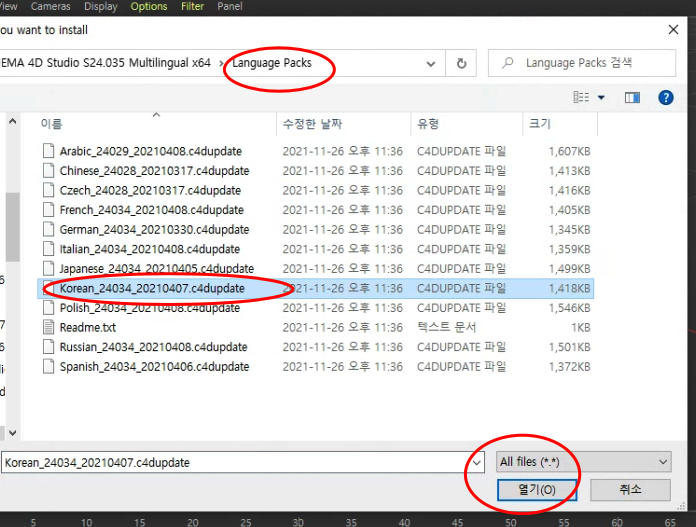Click the Spanish file's document icon
696x527 pixels.
tap(48, 366)
